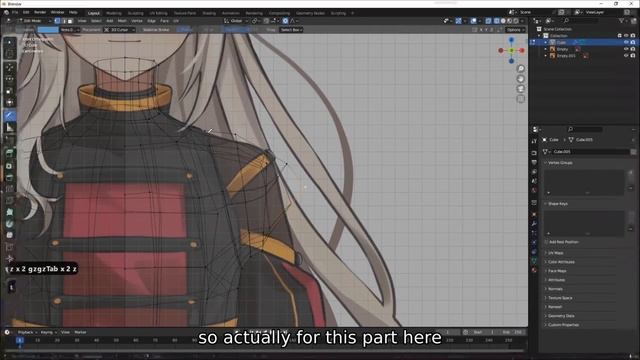Open the Modifiers wrench properties tab
Viewport: 640px width, 360px height.
point(534,224)
